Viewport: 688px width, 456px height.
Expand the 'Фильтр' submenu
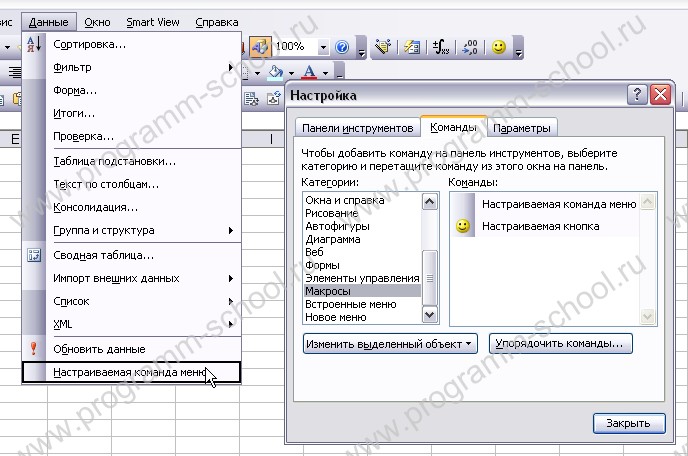(x=140, y=68)
